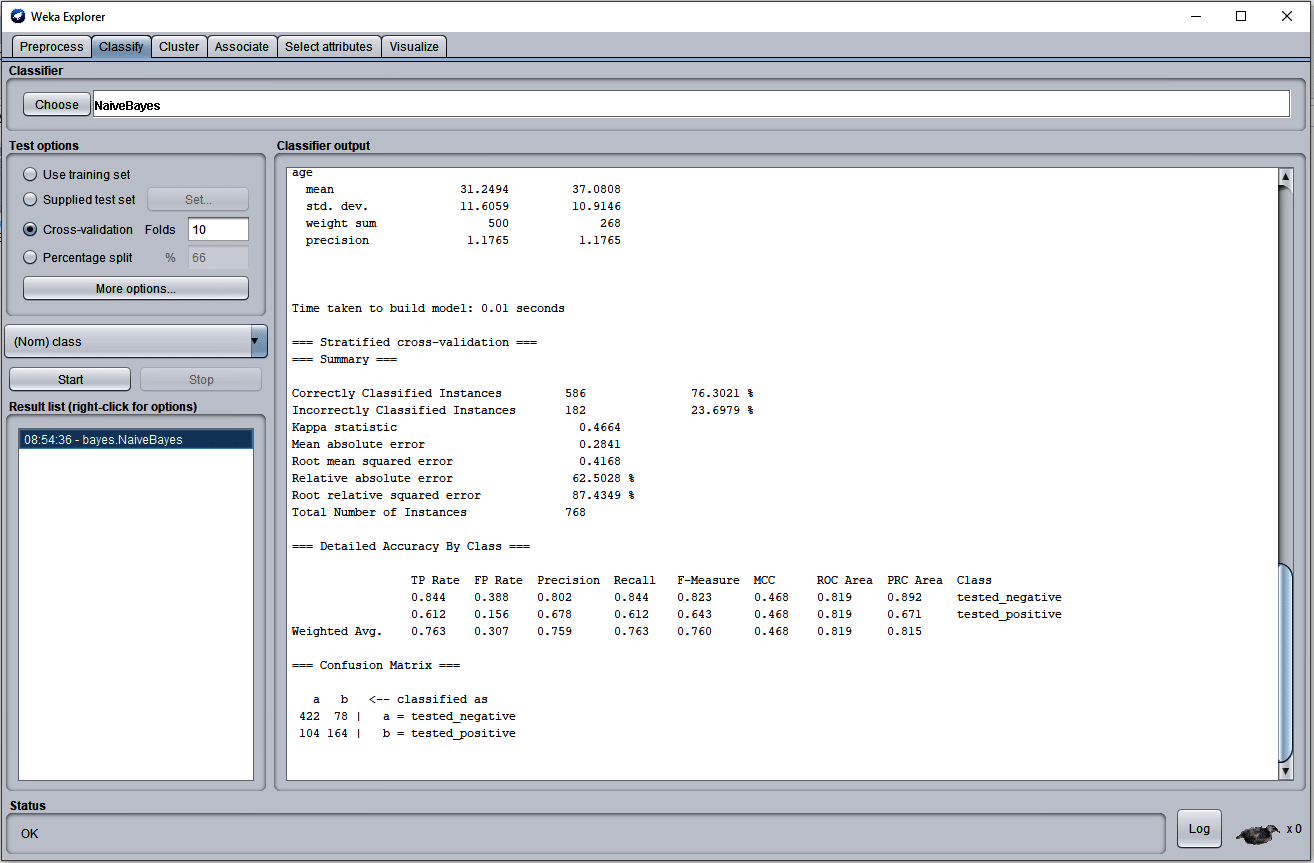
Task: Choose the Cross-validation radio button
Action: [30, 230]
